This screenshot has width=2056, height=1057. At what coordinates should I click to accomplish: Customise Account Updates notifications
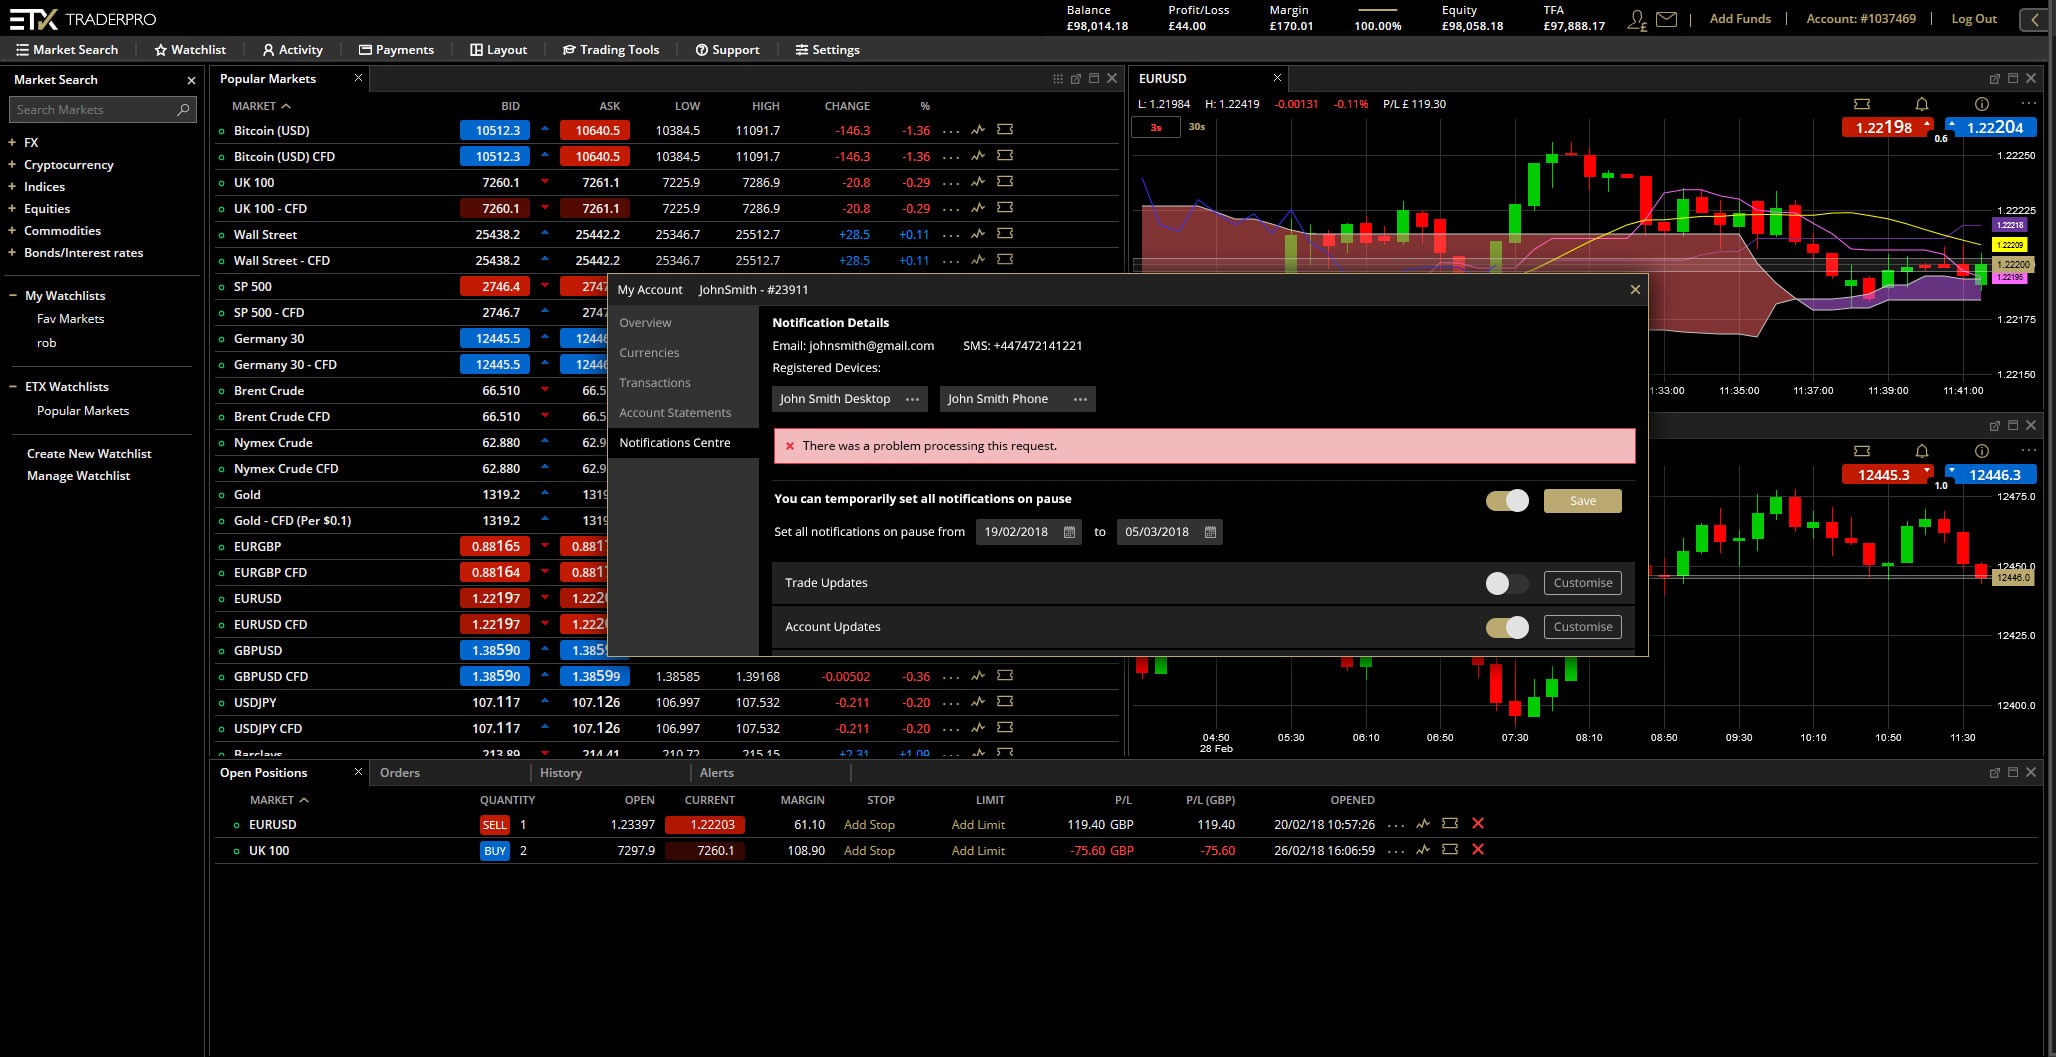coord(1583,627)
